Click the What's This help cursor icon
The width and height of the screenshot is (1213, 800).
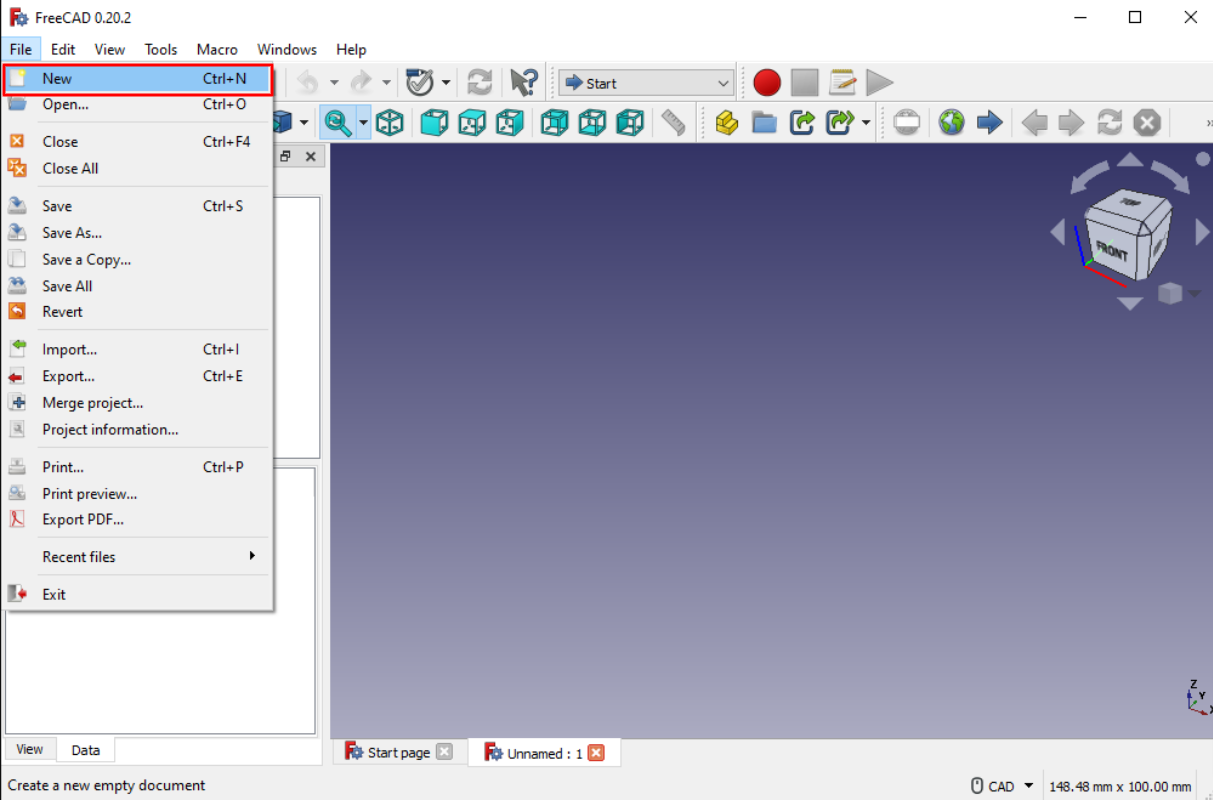click(523, 83)
